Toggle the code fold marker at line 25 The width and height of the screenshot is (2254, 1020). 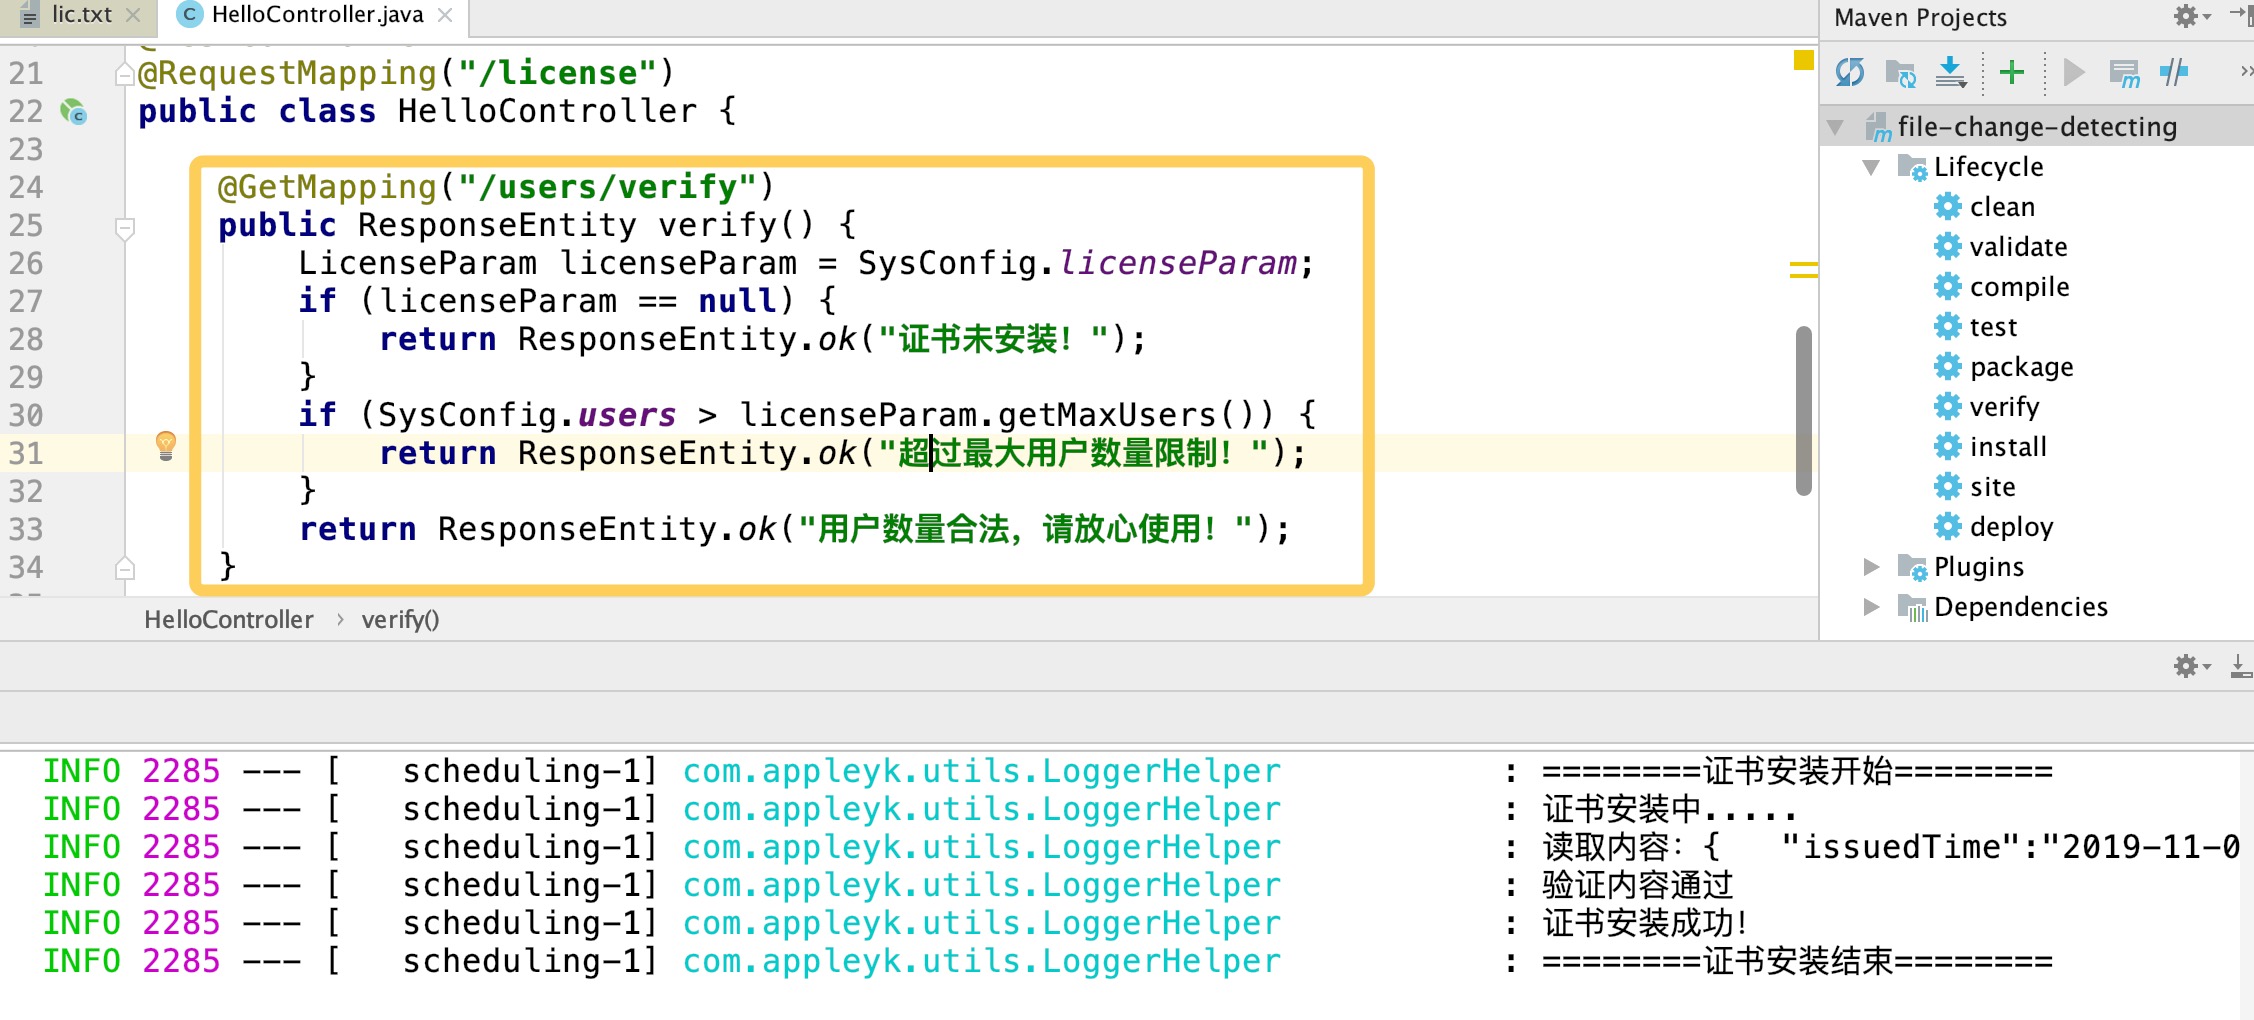click(x=125, y=226)
